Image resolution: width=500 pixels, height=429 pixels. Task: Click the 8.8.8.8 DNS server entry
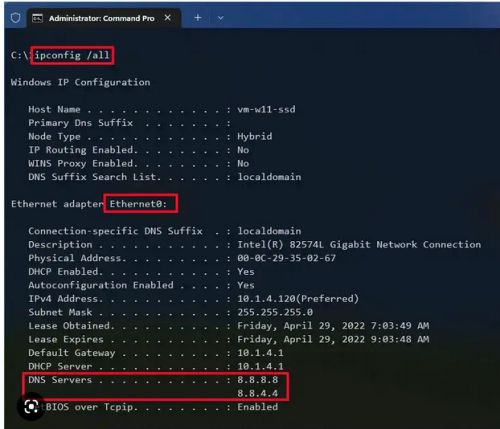[258, 380]
